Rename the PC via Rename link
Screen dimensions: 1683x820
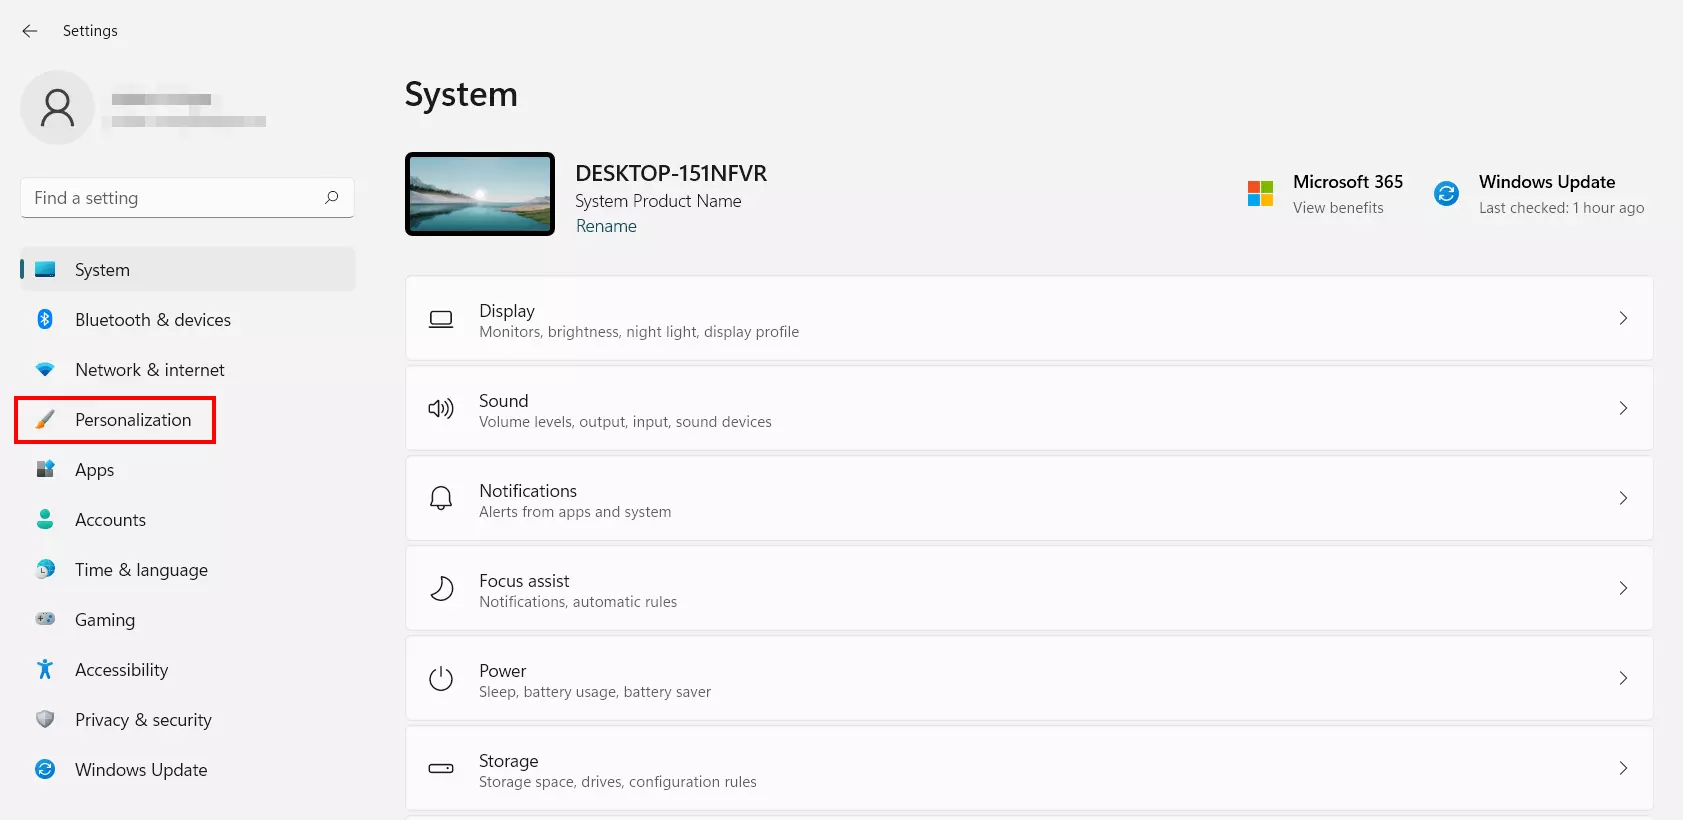tap(606, 226)
